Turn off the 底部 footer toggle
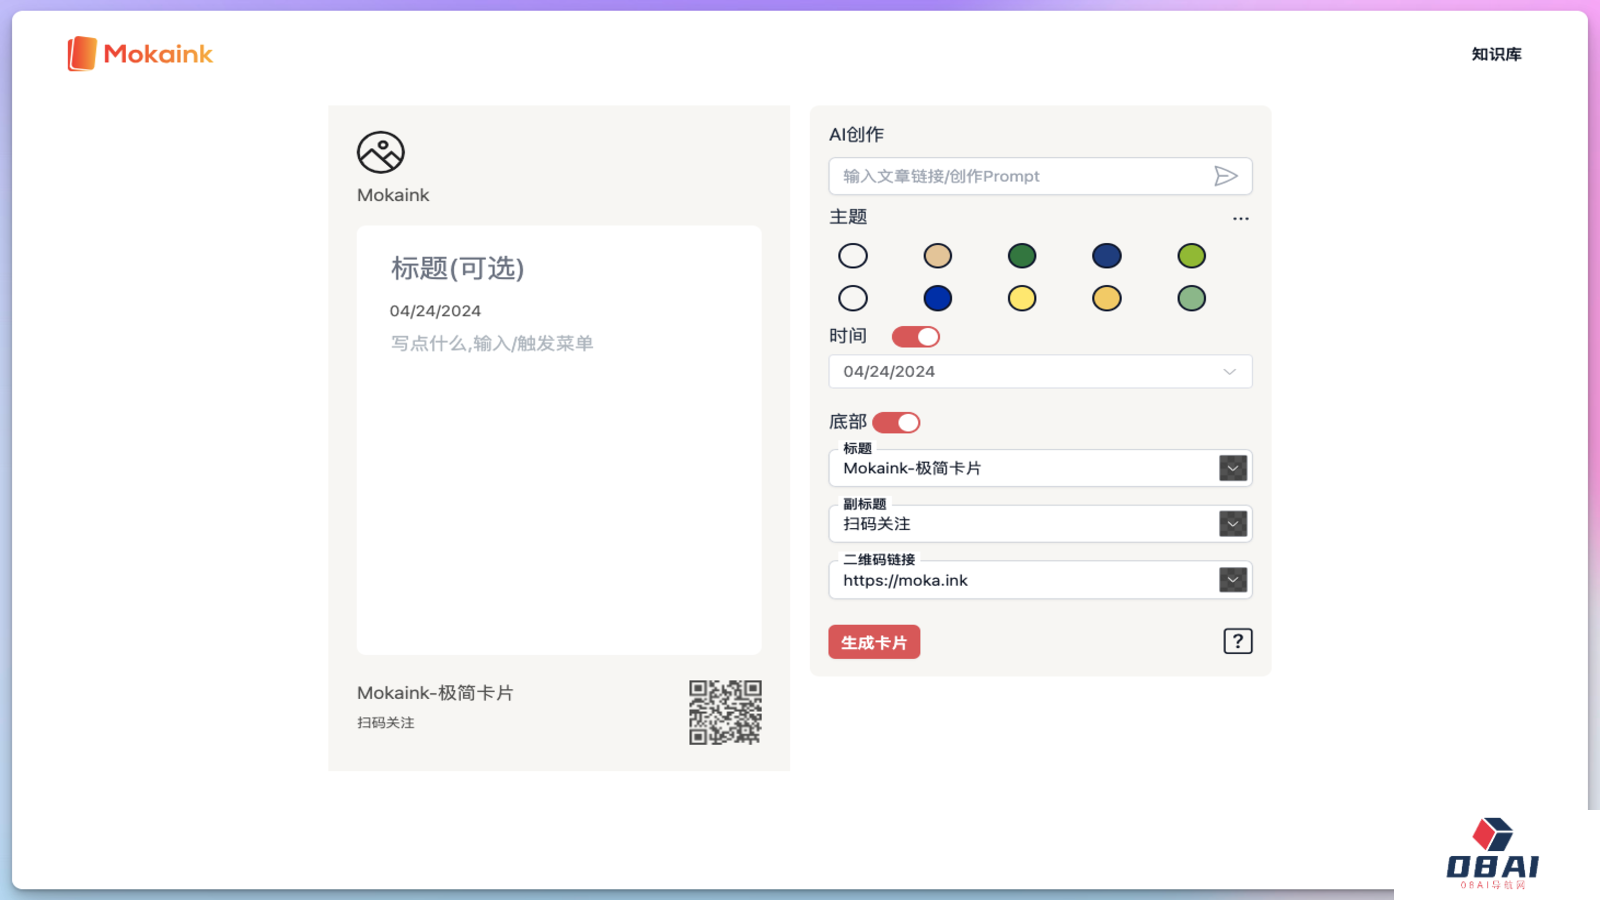Viewport: 1600px width, 900px height. tap(896, 423)
